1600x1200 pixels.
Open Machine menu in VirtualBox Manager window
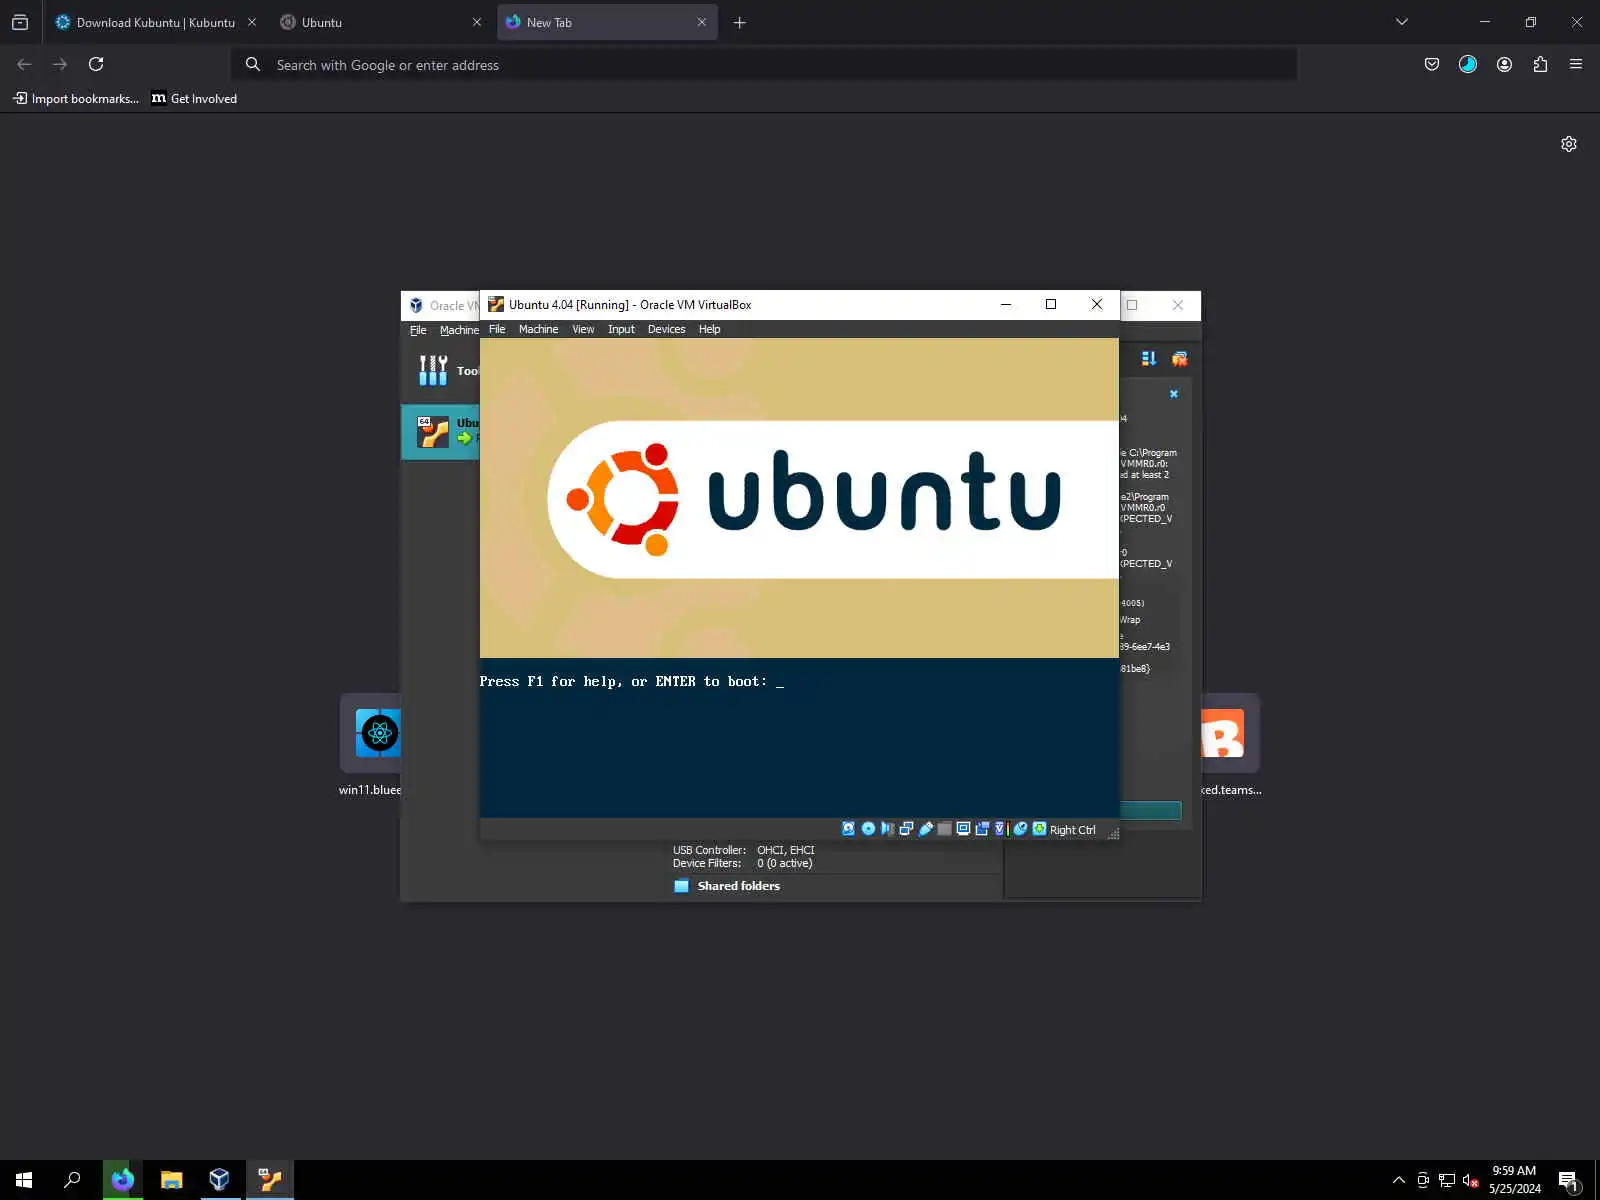point(459,330)
